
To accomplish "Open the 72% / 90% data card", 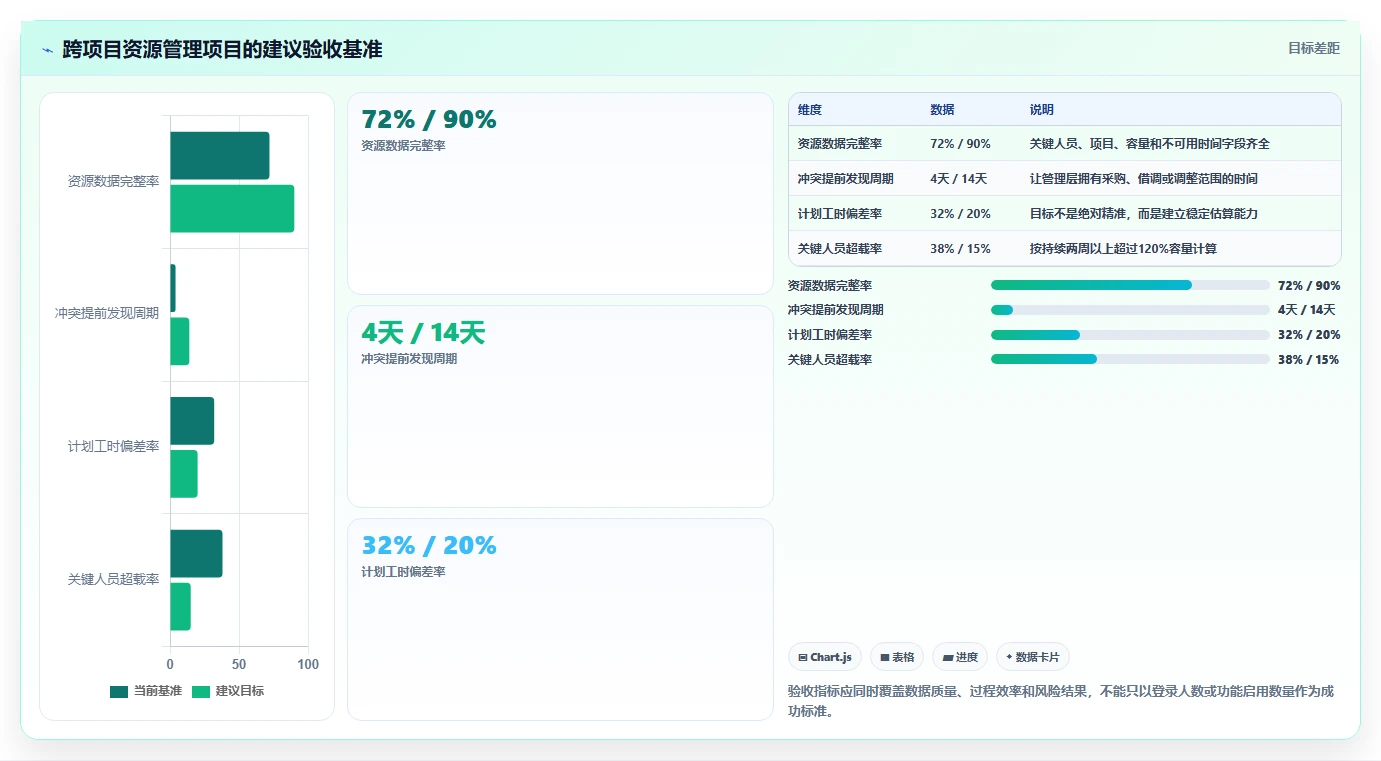I will [x=560, y=193].
